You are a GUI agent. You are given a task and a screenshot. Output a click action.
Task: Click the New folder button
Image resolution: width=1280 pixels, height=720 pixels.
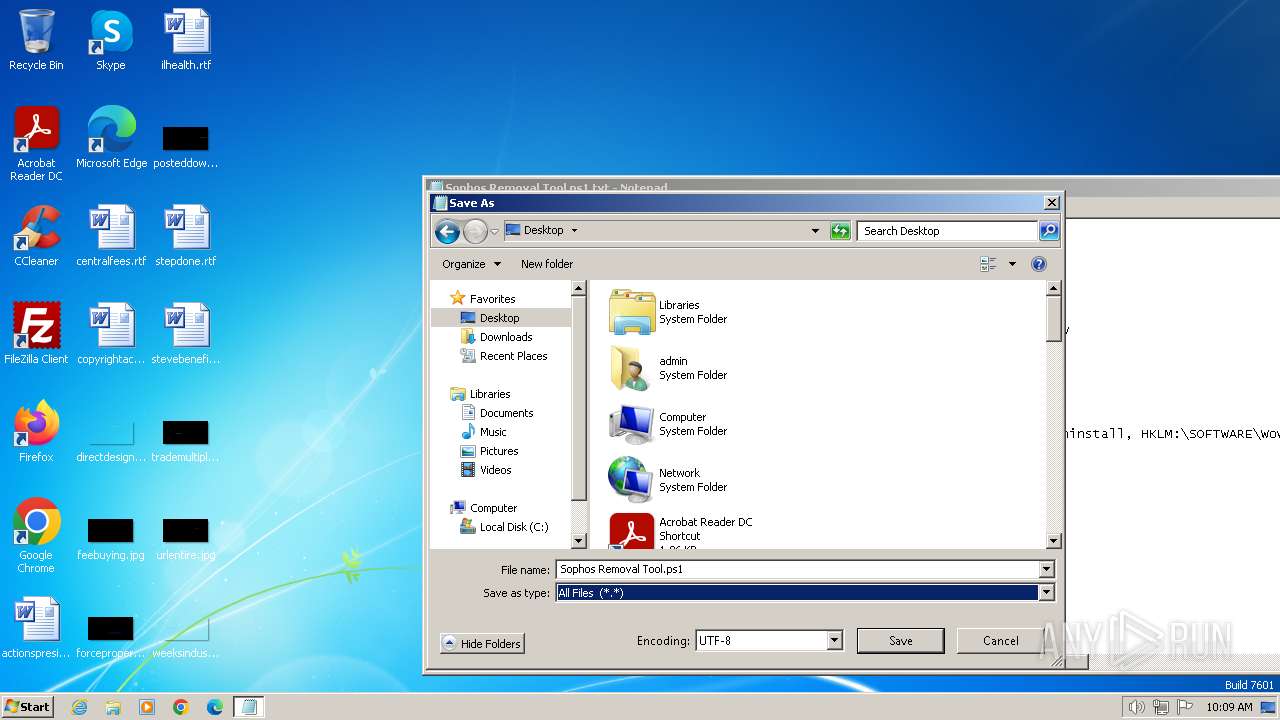point(547,264)
